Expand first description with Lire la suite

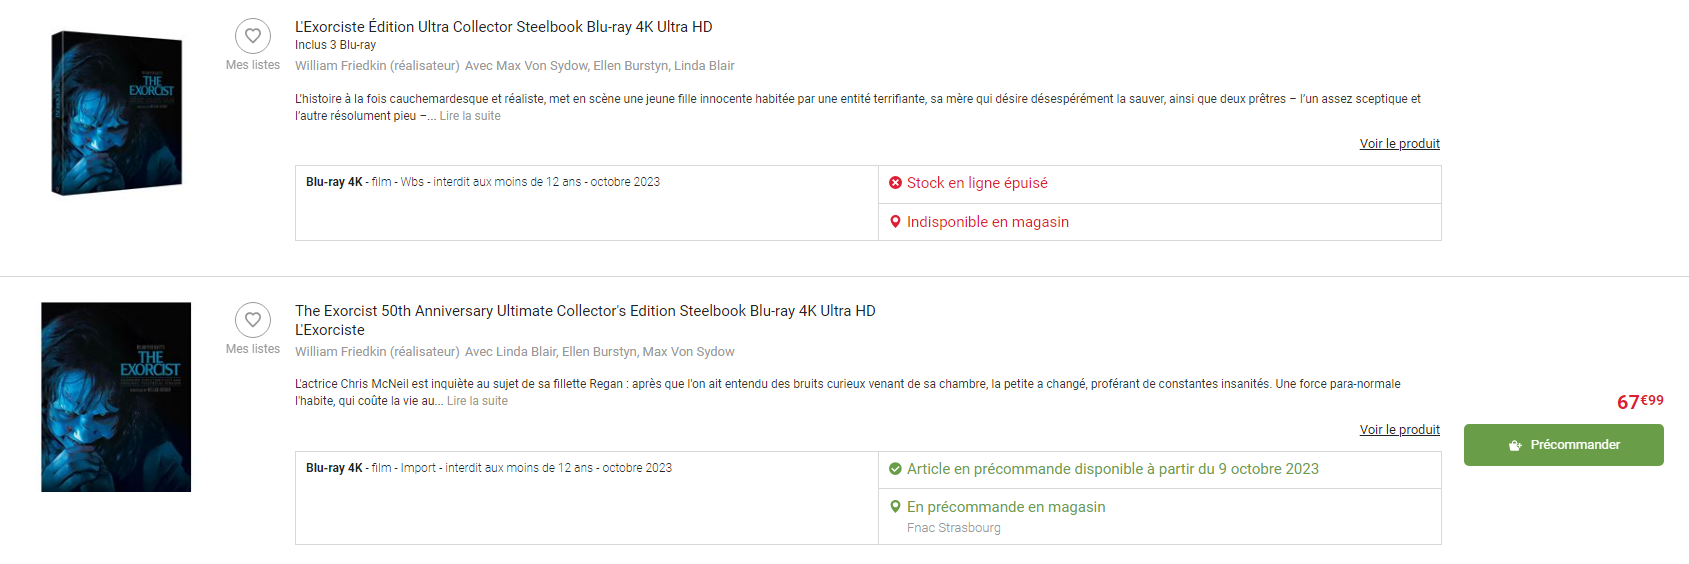[470, 116]
